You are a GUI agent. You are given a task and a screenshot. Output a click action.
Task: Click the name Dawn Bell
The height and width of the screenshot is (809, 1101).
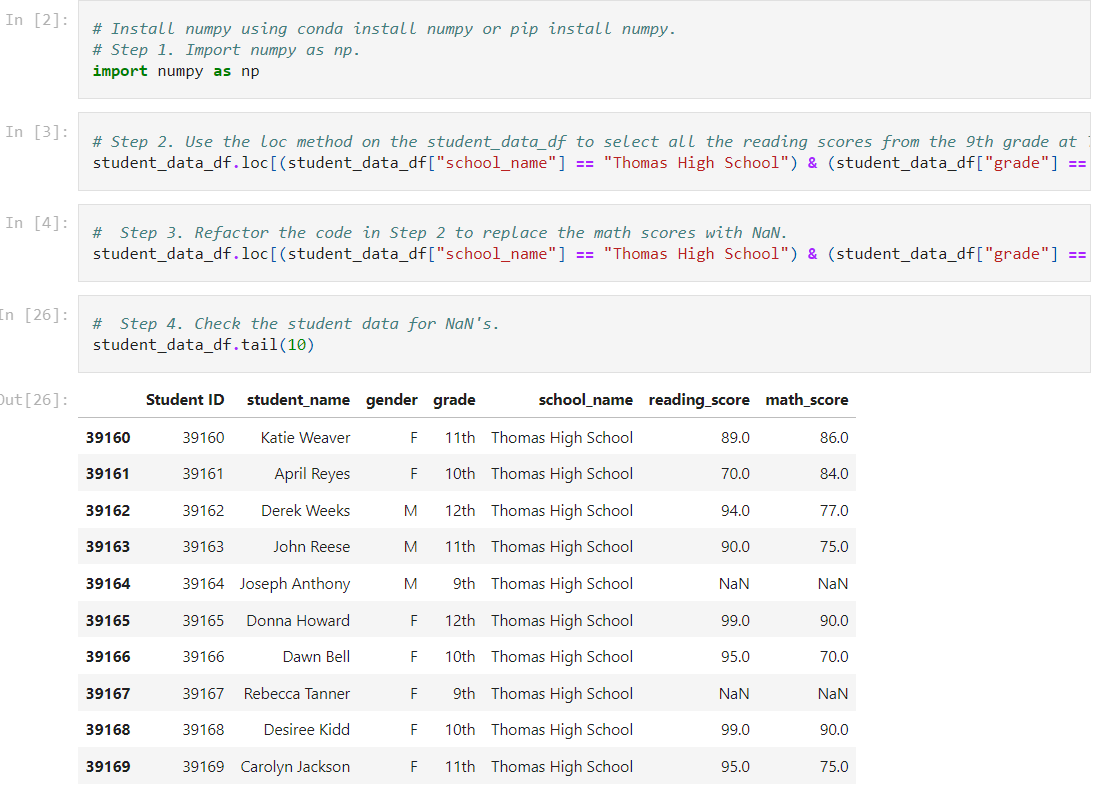click(317, 657)
